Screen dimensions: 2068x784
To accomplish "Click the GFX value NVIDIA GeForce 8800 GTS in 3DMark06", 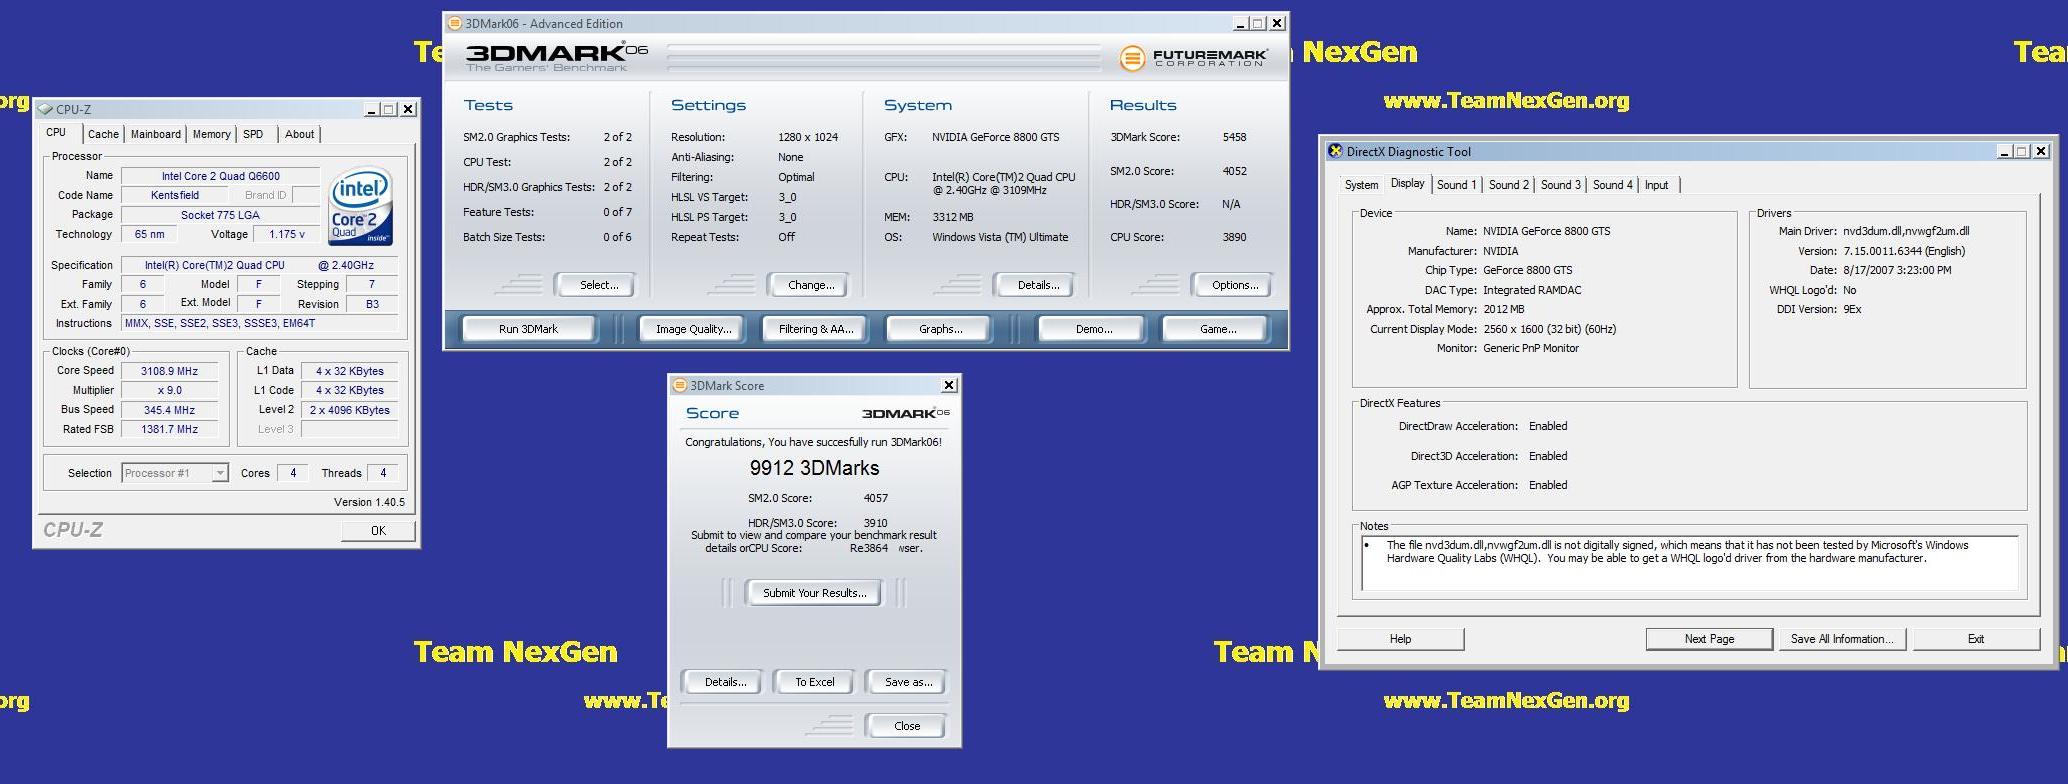I will pos(995,137).
